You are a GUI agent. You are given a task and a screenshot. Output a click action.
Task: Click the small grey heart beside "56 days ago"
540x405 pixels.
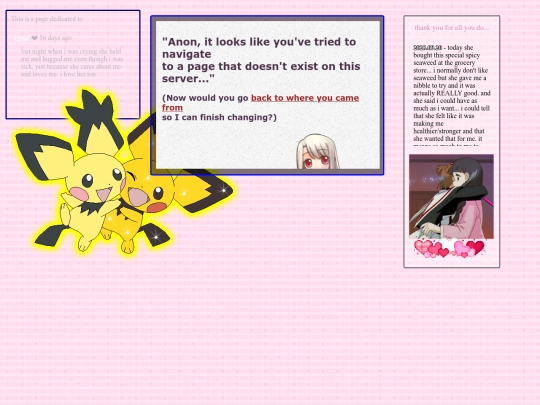(34, 38)
